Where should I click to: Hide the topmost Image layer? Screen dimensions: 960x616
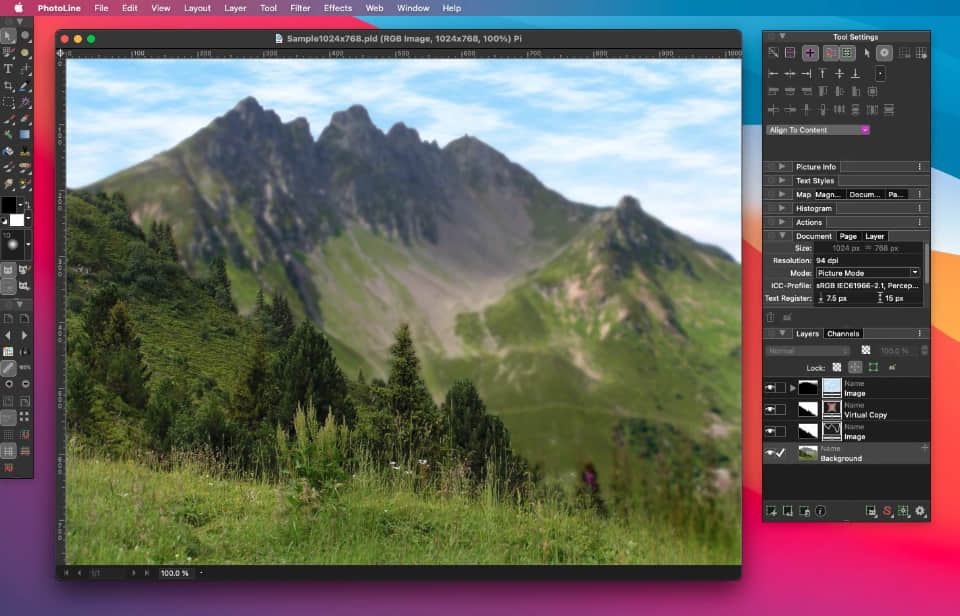point(772,385)
